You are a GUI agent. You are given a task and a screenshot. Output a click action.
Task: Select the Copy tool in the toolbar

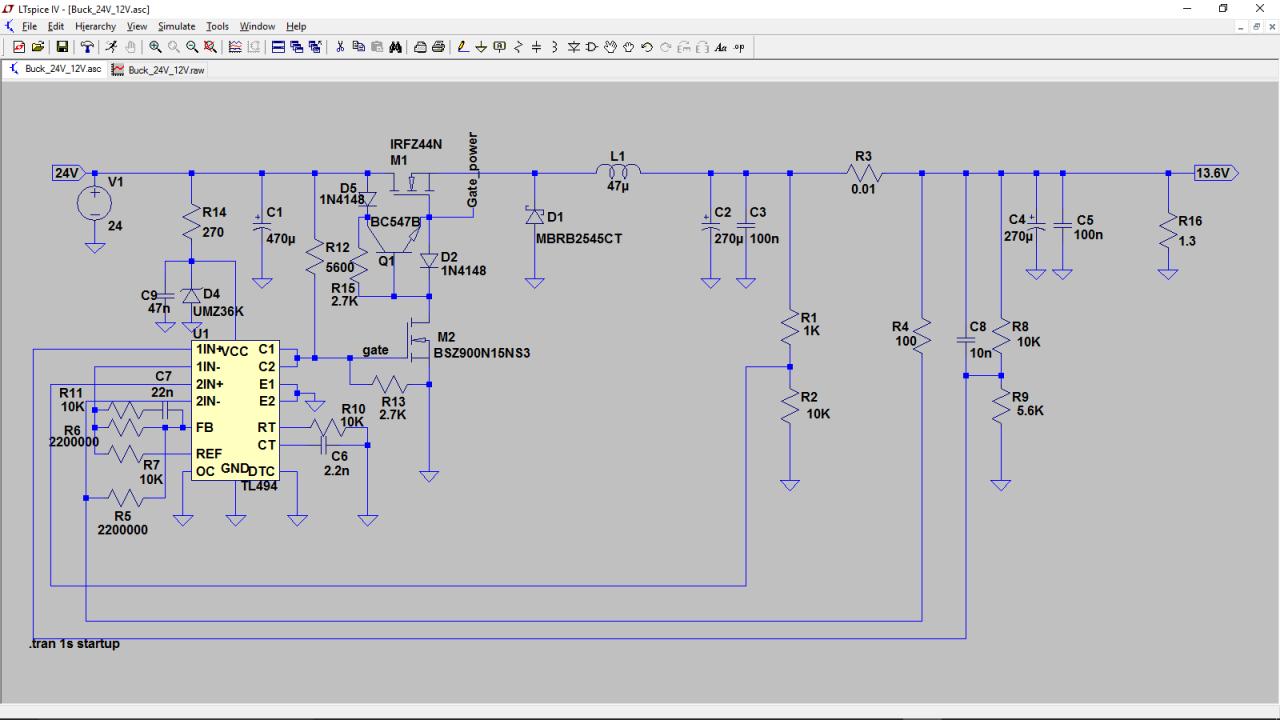coord(359,47)
